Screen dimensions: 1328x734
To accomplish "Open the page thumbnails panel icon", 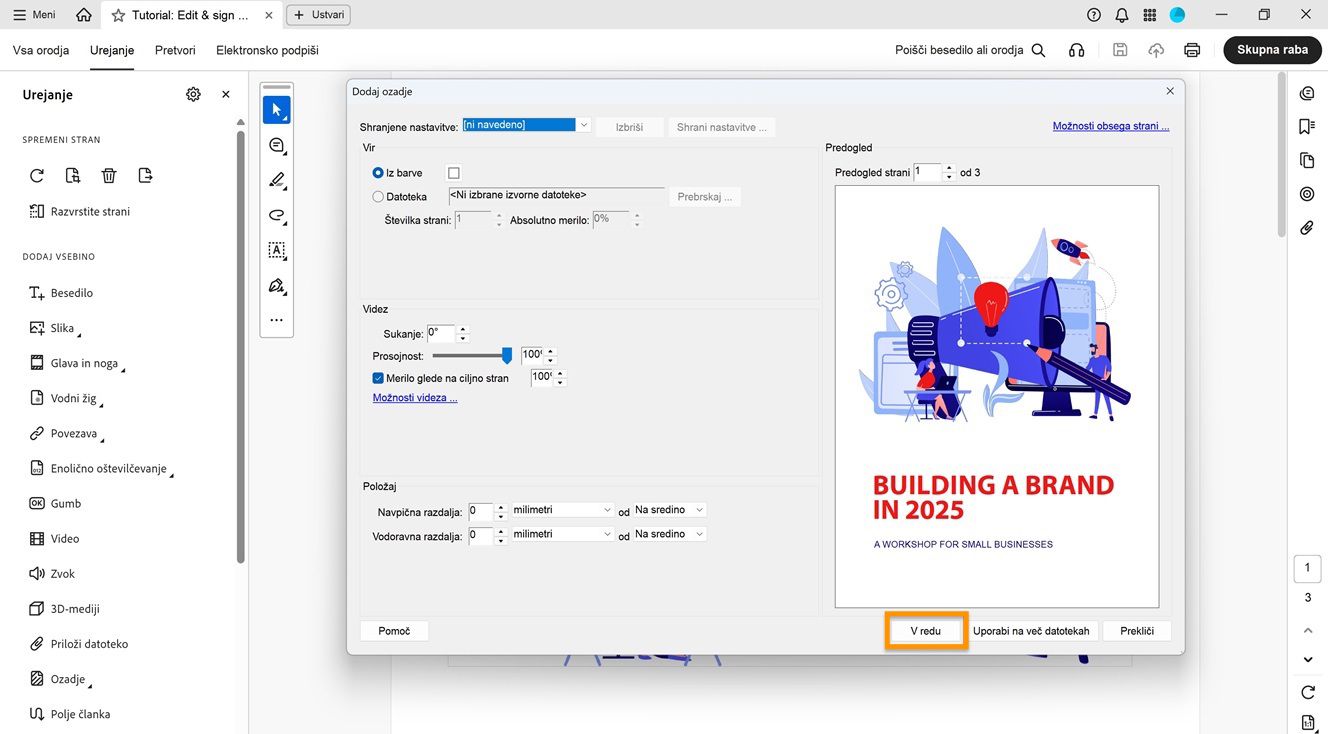I will (1307, 160).
